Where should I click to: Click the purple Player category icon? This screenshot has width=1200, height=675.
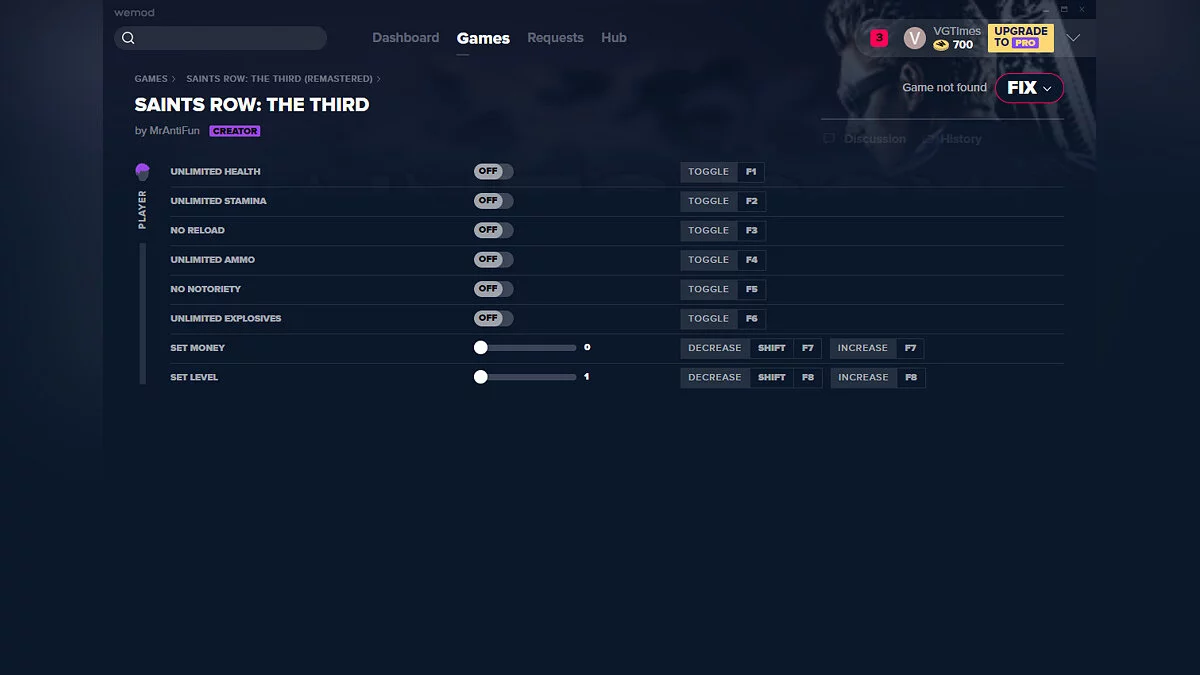pyautogui.click(x=142, y=172)
